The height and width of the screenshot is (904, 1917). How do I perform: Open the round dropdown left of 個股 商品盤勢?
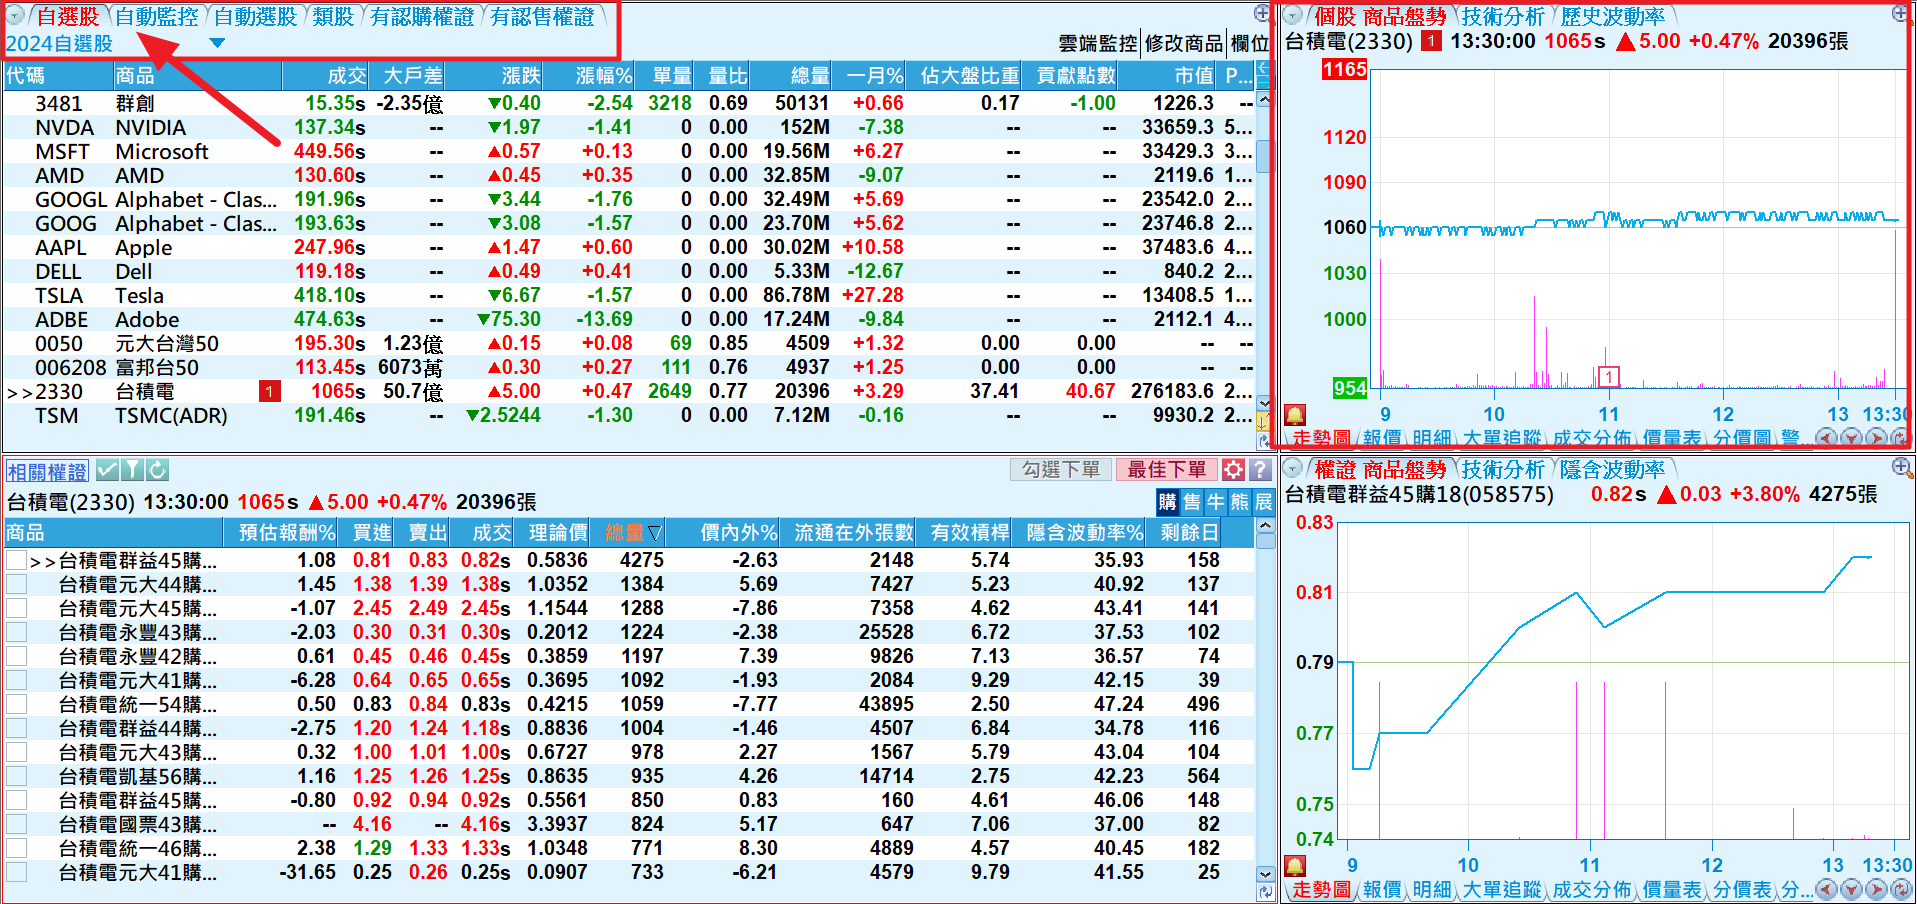(x=1293, y=16)
